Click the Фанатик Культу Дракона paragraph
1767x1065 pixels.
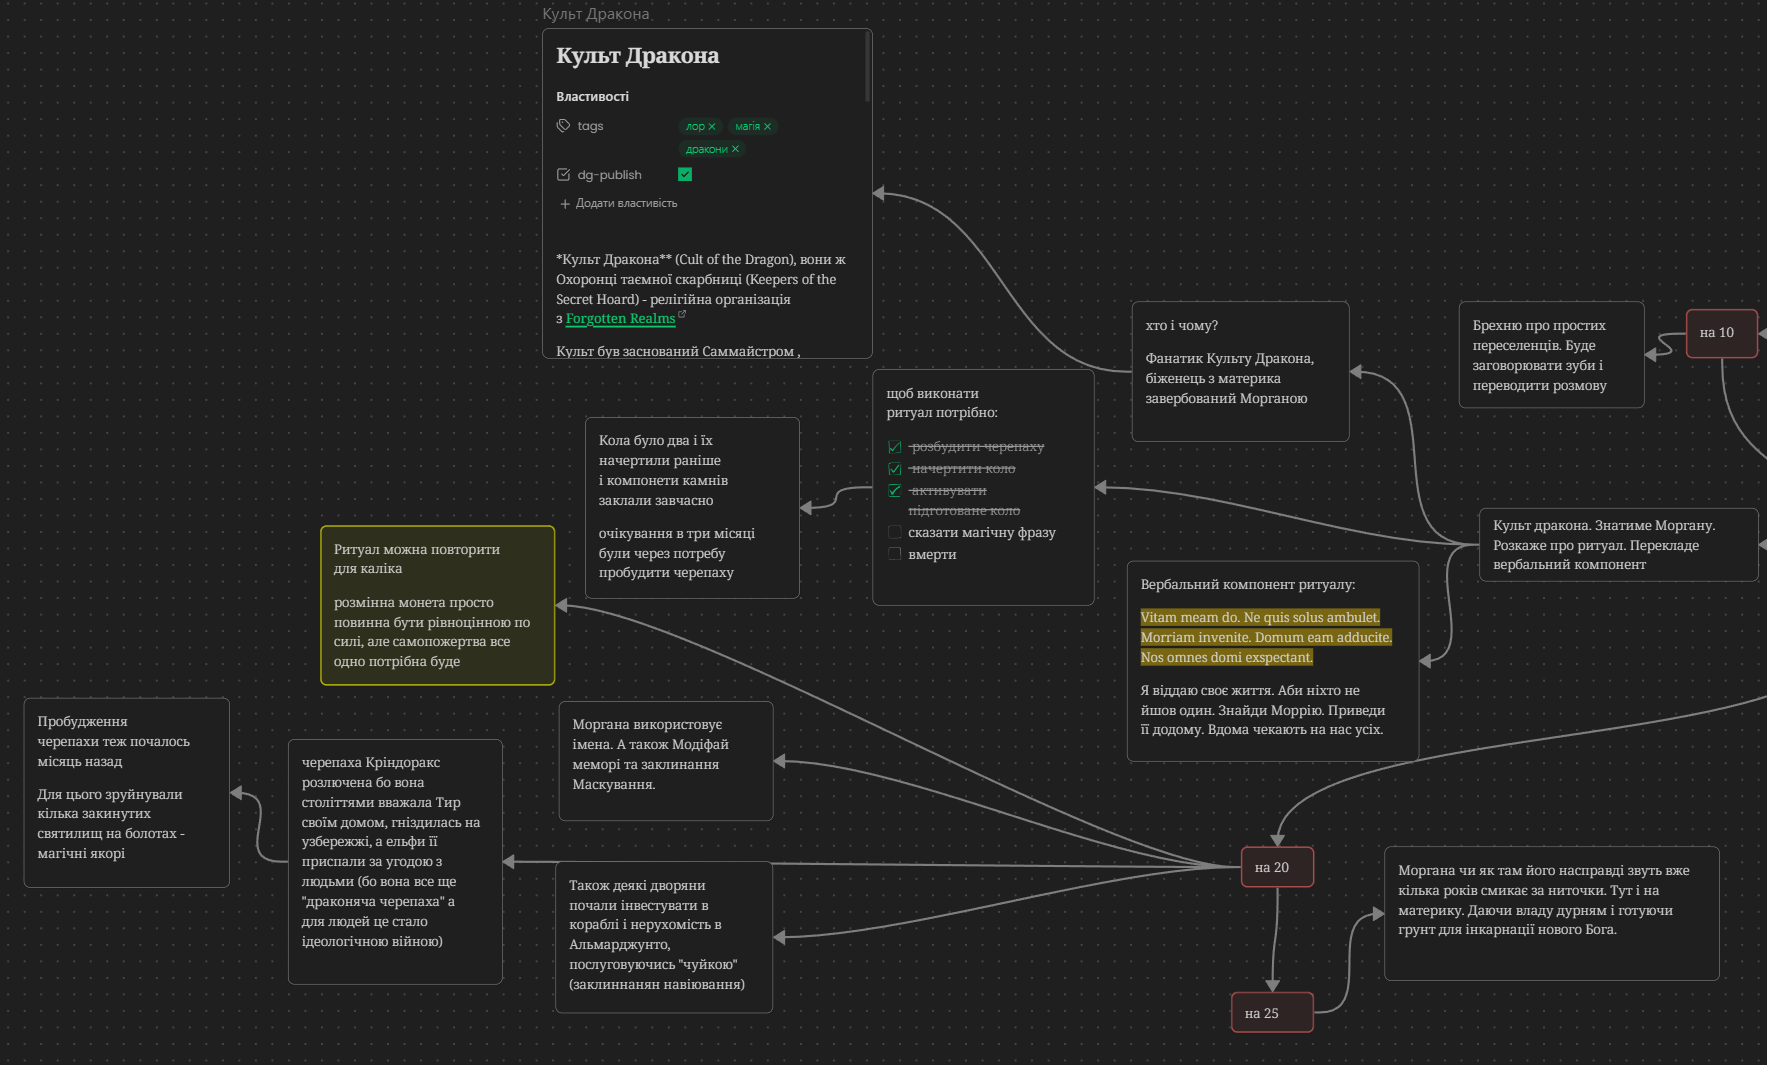(x=1230, y=379)
